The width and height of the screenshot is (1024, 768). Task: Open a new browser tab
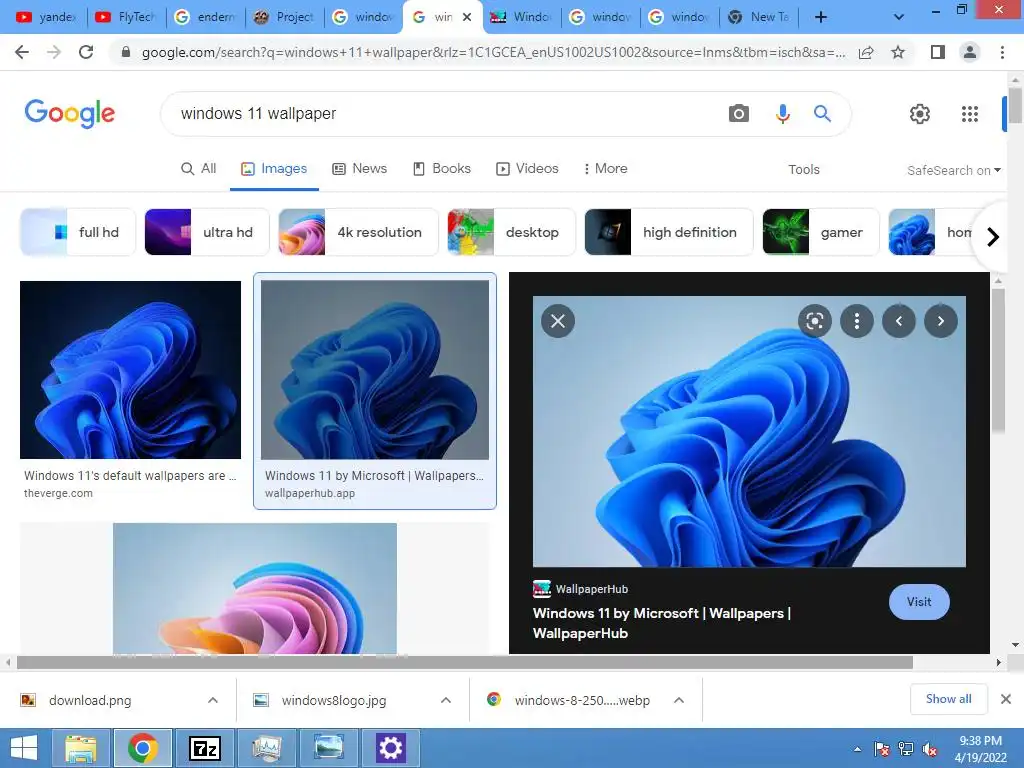pos(821,17)
